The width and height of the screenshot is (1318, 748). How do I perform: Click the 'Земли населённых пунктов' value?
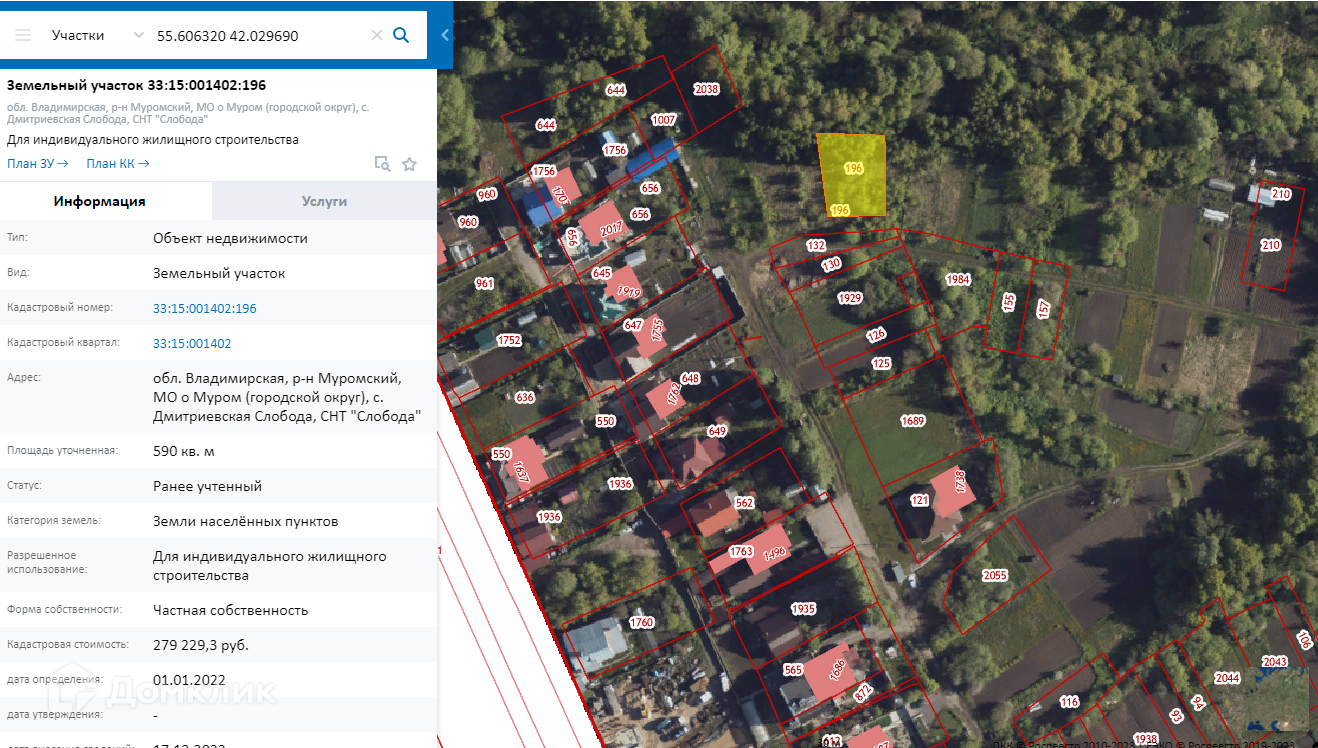point(245,521)
